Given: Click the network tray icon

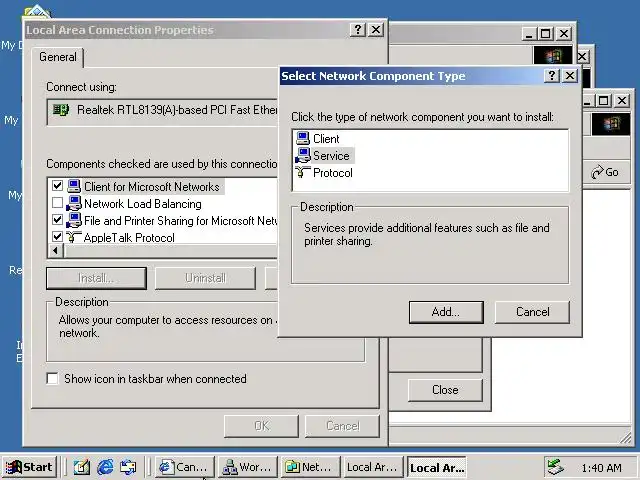Looking at the screenshot, I should 555,467.
